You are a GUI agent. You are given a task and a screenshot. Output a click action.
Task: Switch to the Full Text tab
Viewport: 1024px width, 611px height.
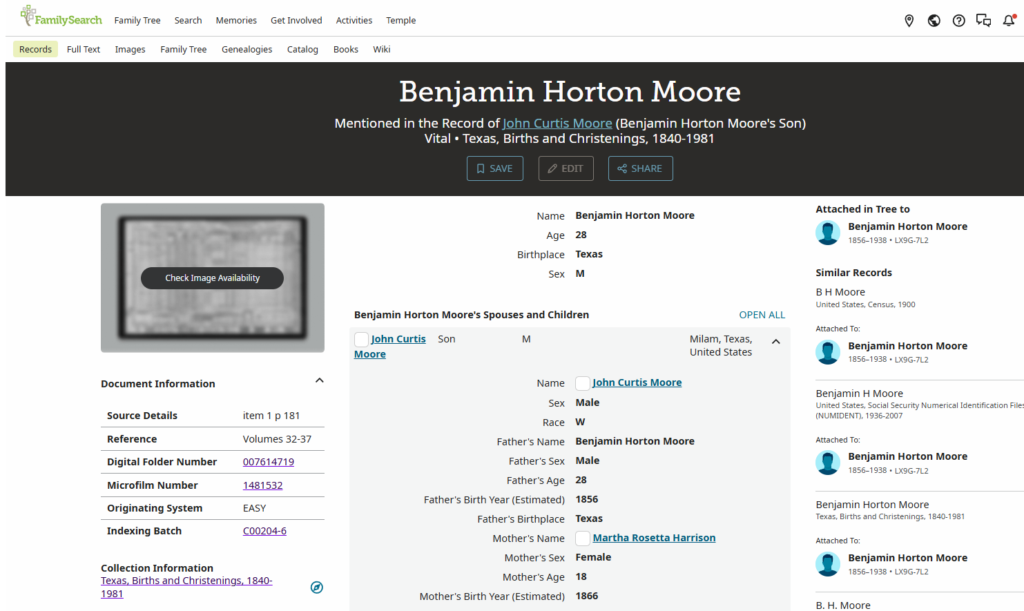click(84, 49)
